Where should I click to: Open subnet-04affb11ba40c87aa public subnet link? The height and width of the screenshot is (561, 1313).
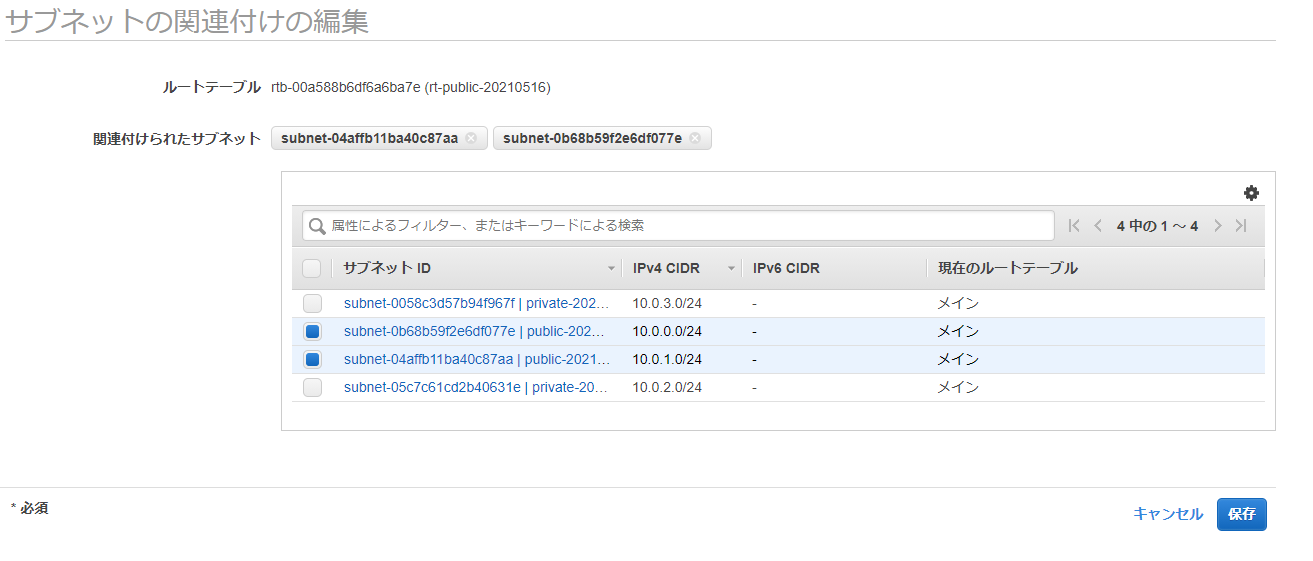pos(476,359)
